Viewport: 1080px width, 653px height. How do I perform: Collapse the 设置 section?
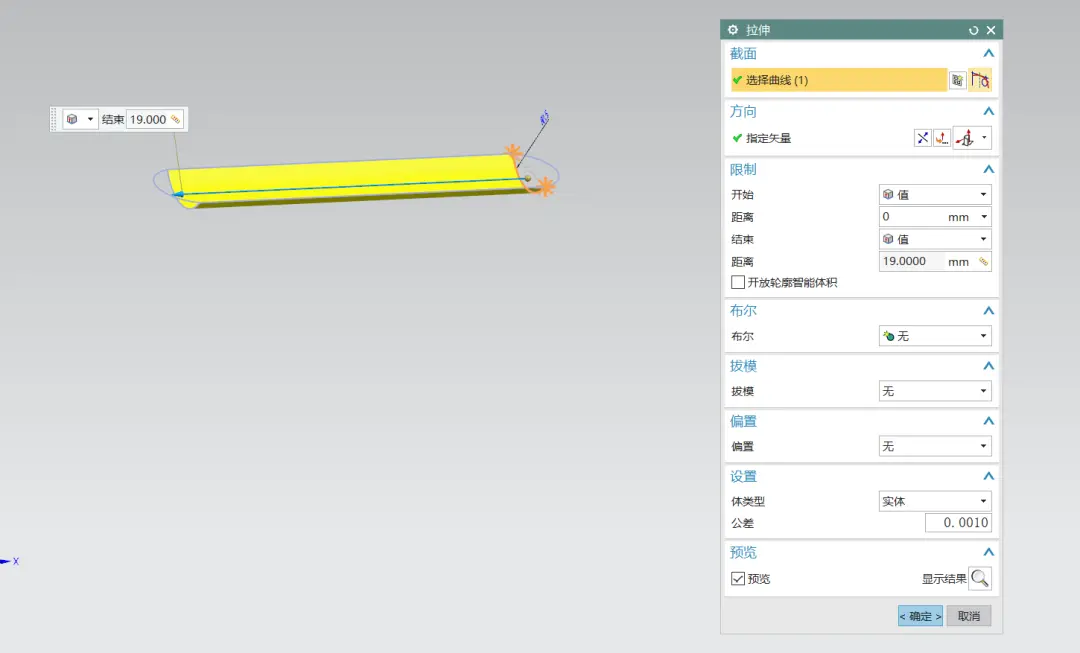point(988,476)
